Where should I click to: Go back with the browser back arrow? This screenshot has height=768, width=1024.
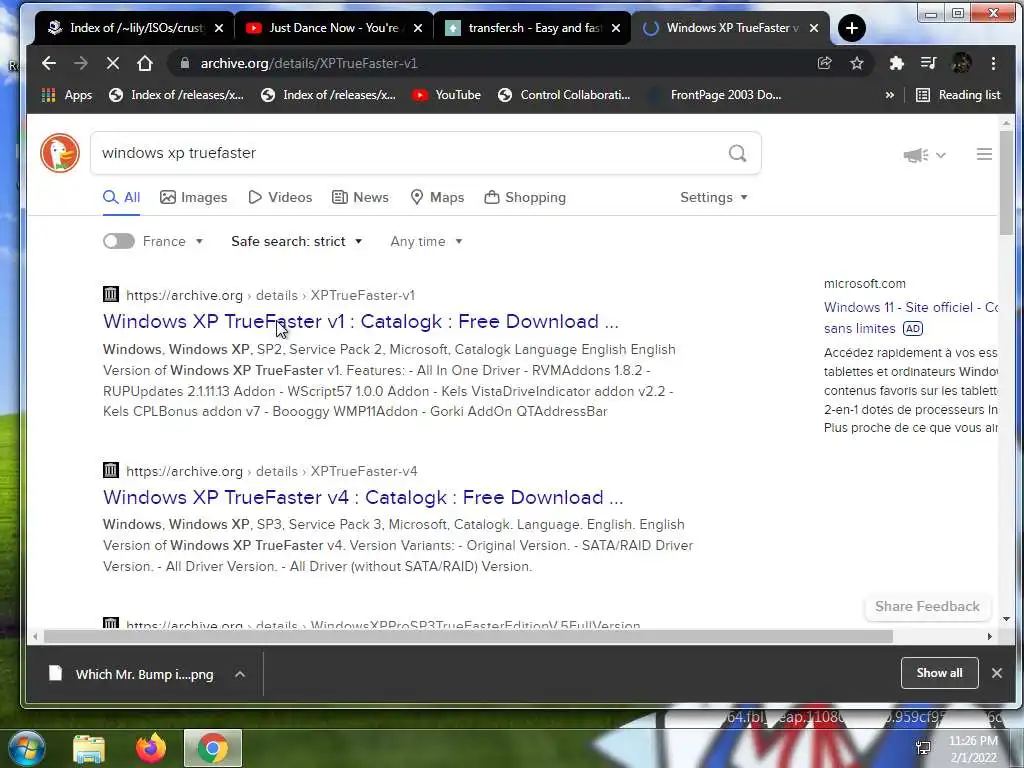click(x=49, y=63)
